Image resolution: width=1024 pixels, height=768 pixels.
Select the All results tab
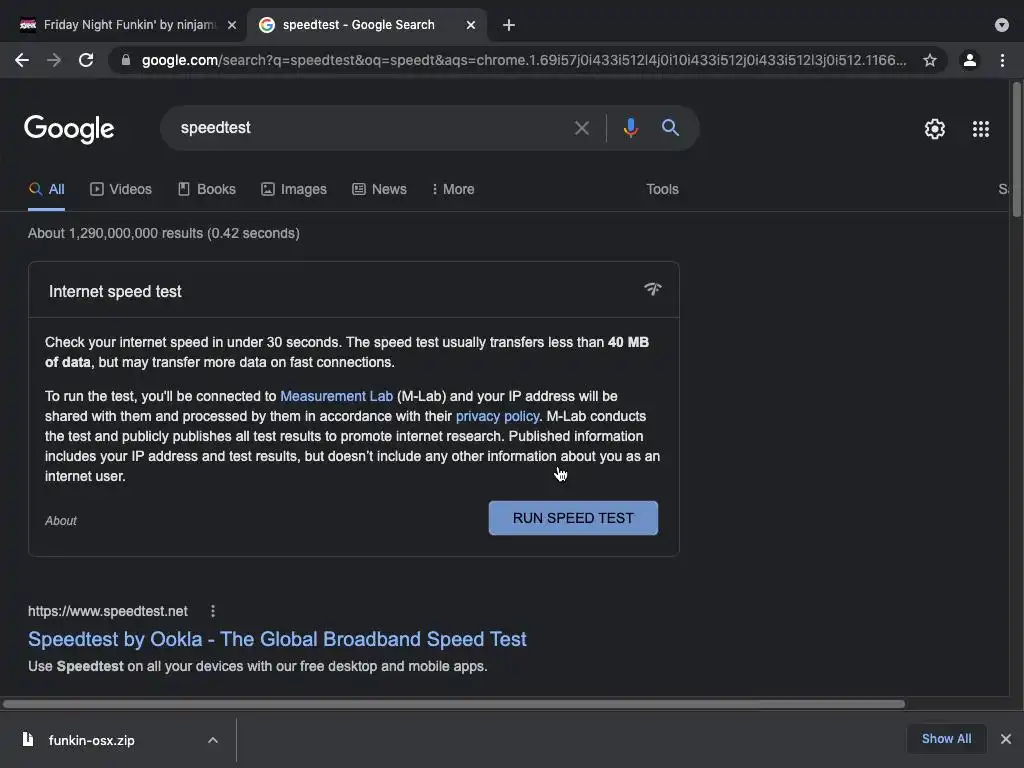[x=46, y=189]
